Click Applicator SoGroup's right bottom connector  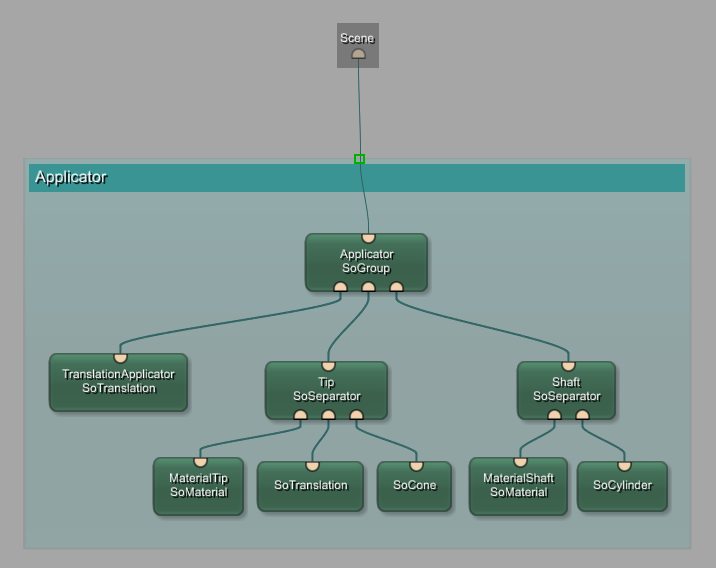click(396, 287)
